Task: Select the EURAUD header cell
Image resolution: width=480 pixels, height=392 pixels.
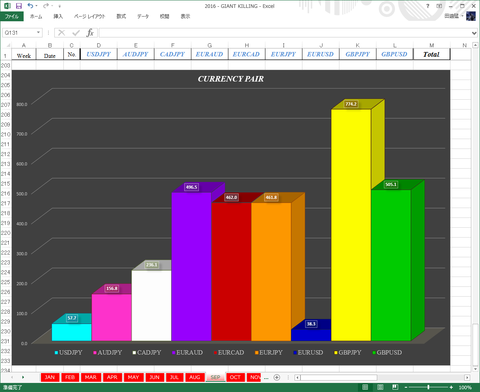Action: point(210,54)
